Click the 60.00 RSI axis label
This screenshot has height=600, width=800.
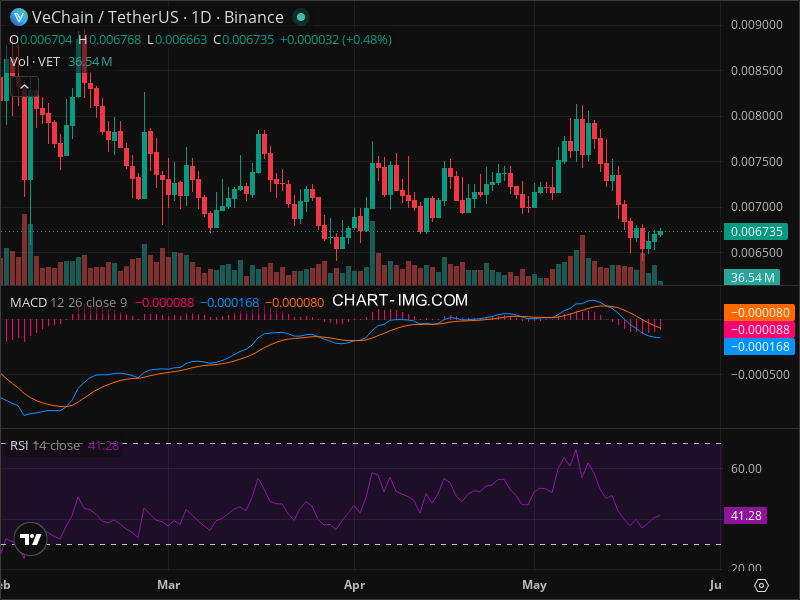click(746, 469)
